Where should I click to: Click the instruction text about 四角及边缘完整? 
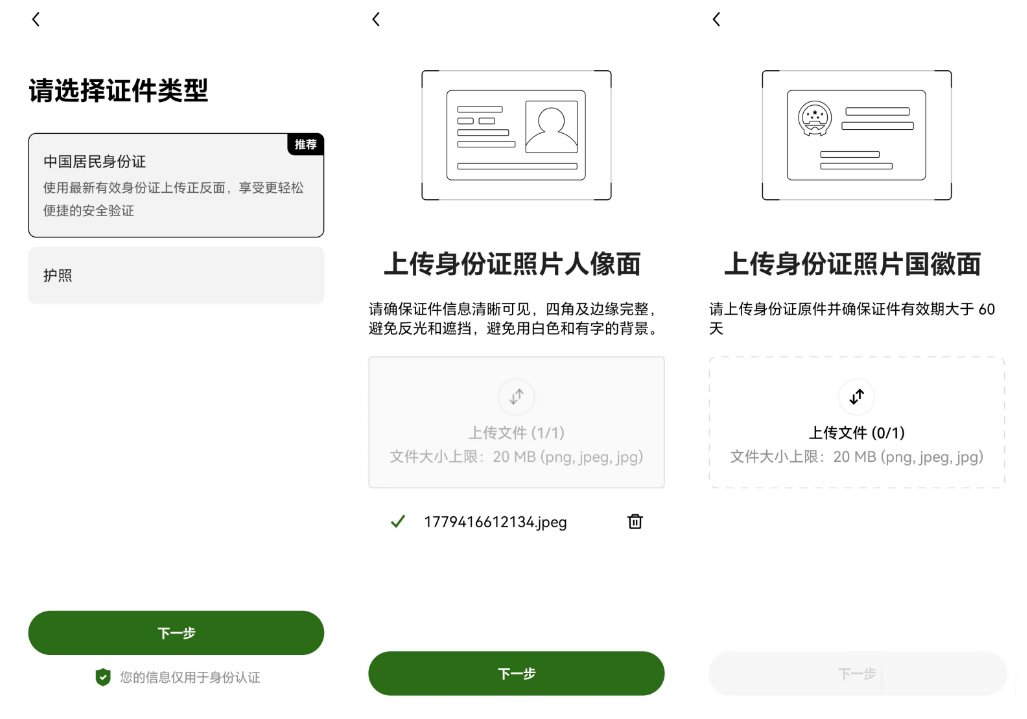coord(515,319)
